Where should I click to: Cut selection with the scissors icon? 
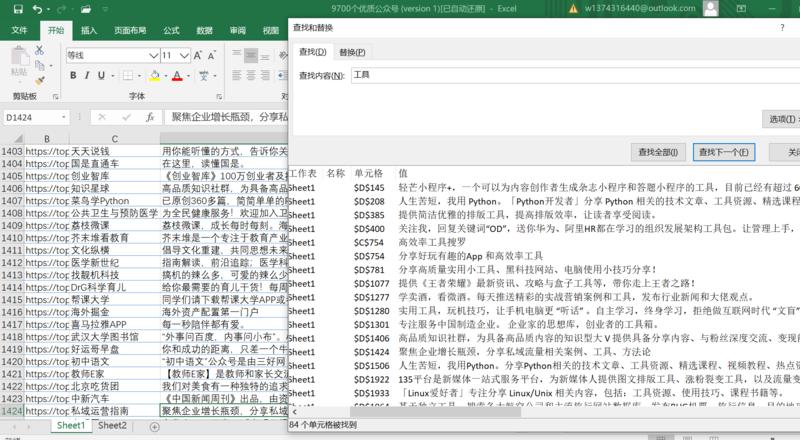[39, 50]
